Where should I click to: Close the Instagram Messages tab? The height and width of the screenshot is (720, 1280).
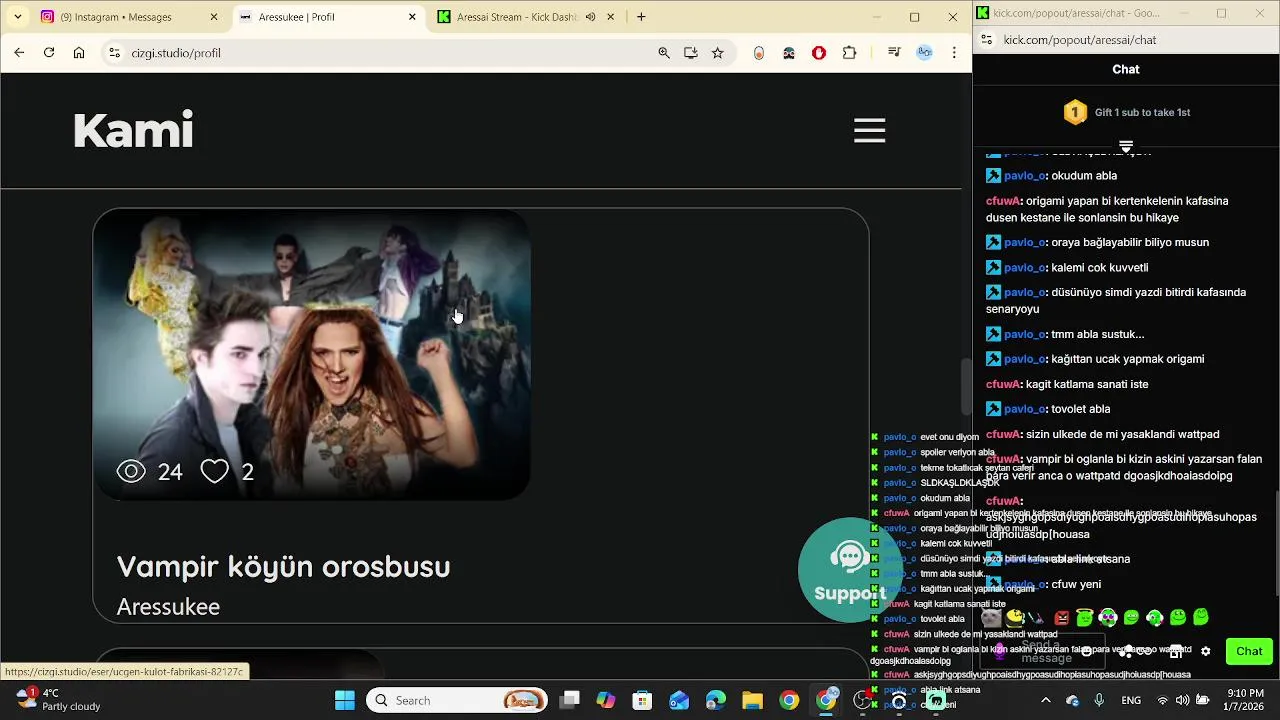tap(214, 17)
